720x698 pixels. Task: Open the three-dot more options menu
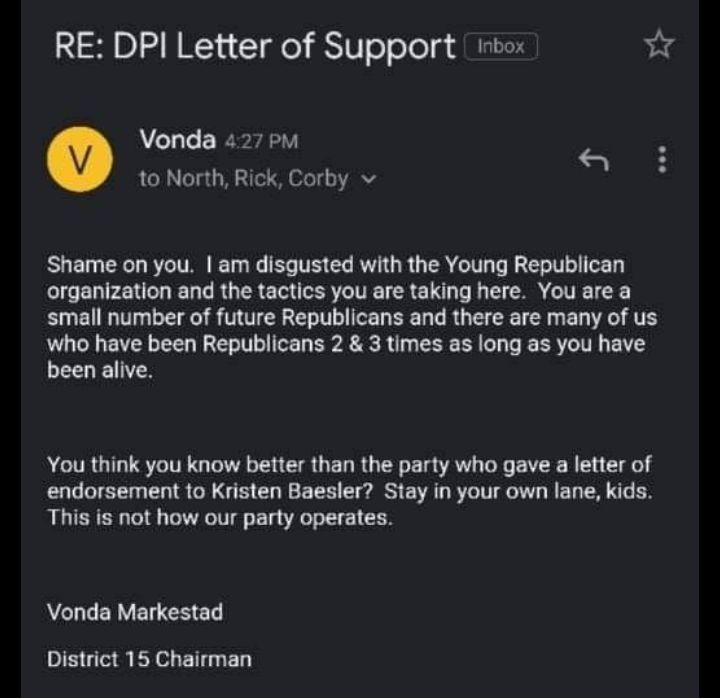[662, 159]
